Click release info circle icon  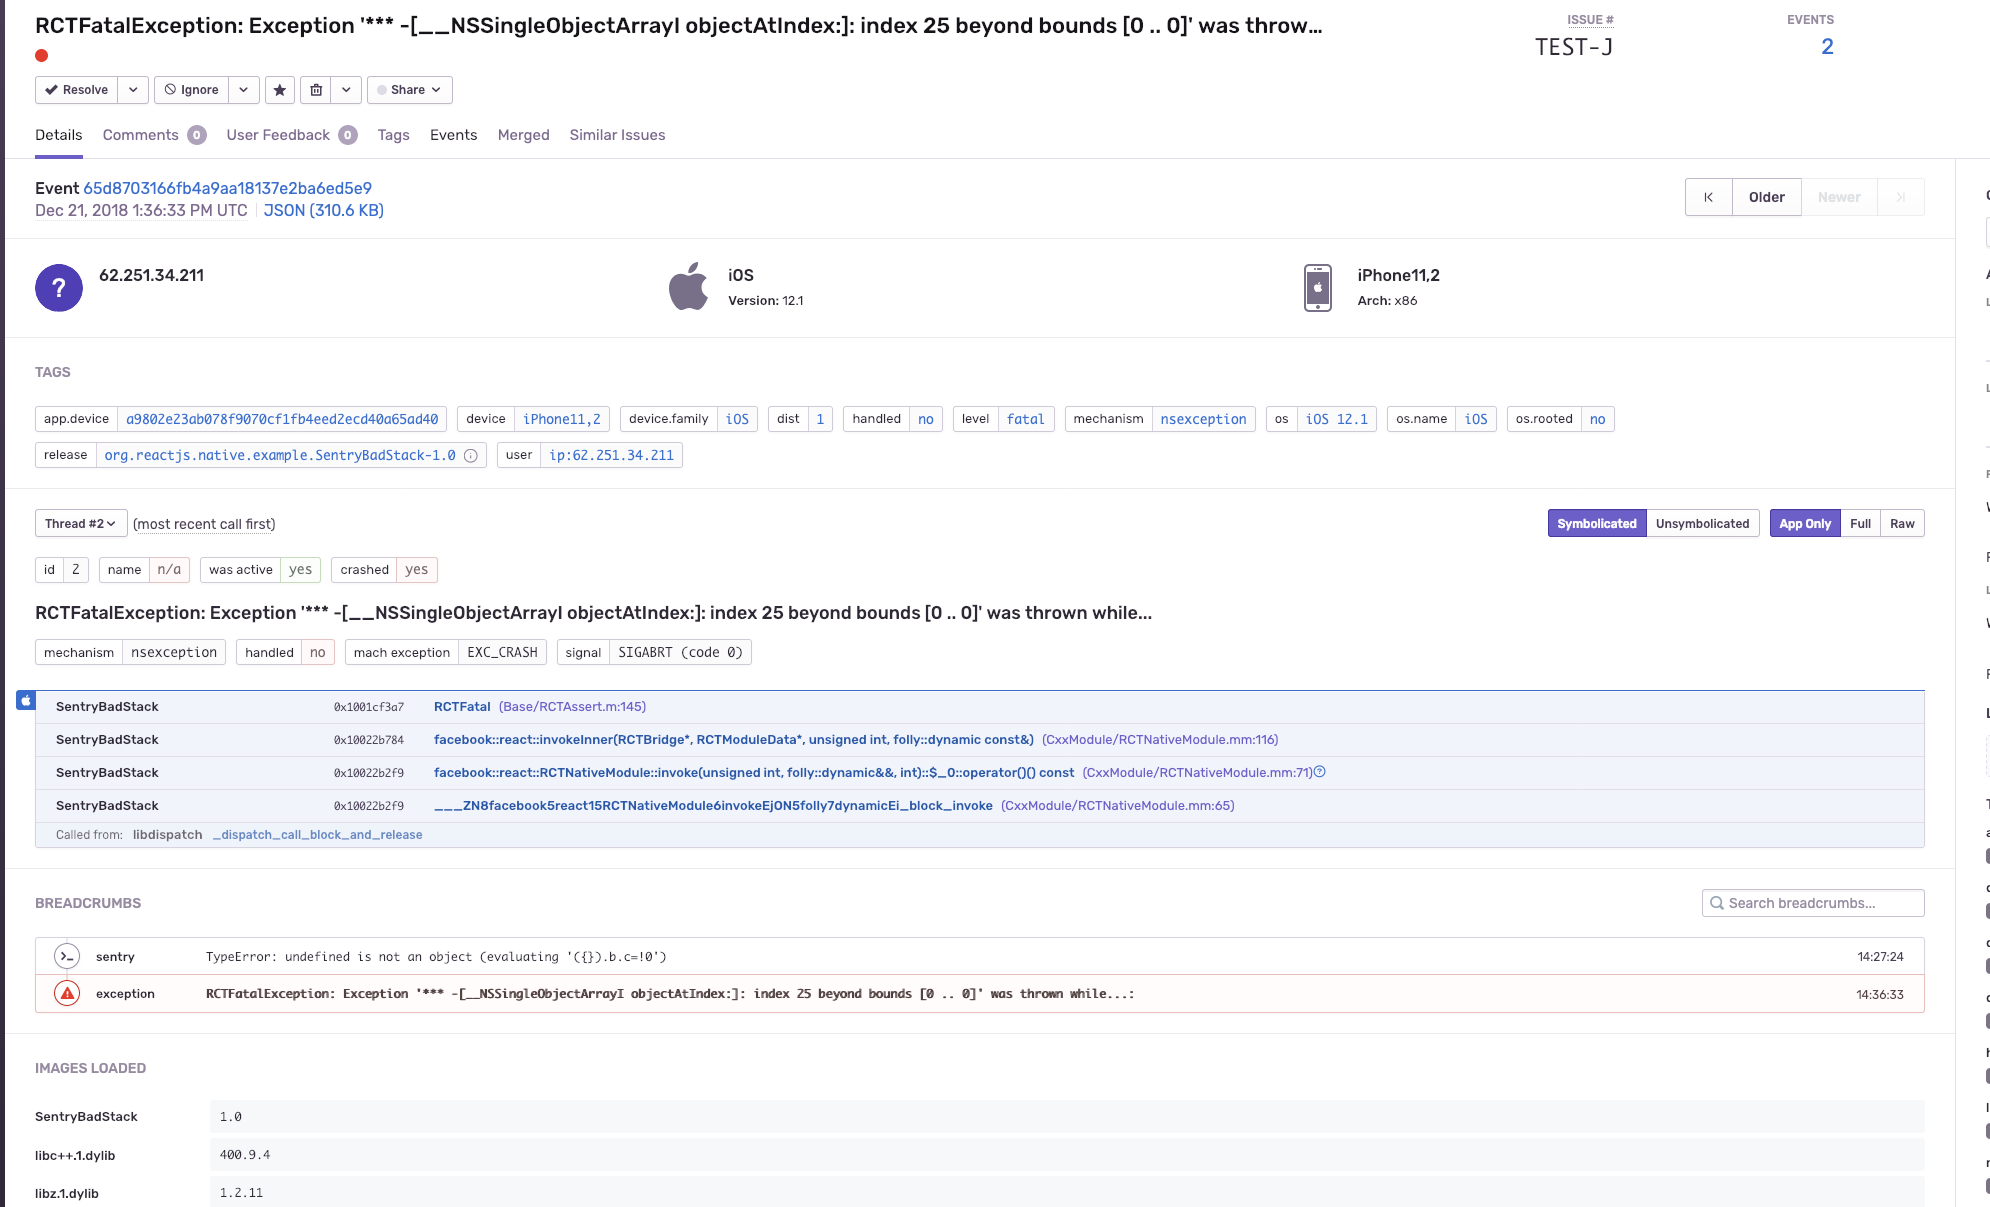(x=471, y=456)
